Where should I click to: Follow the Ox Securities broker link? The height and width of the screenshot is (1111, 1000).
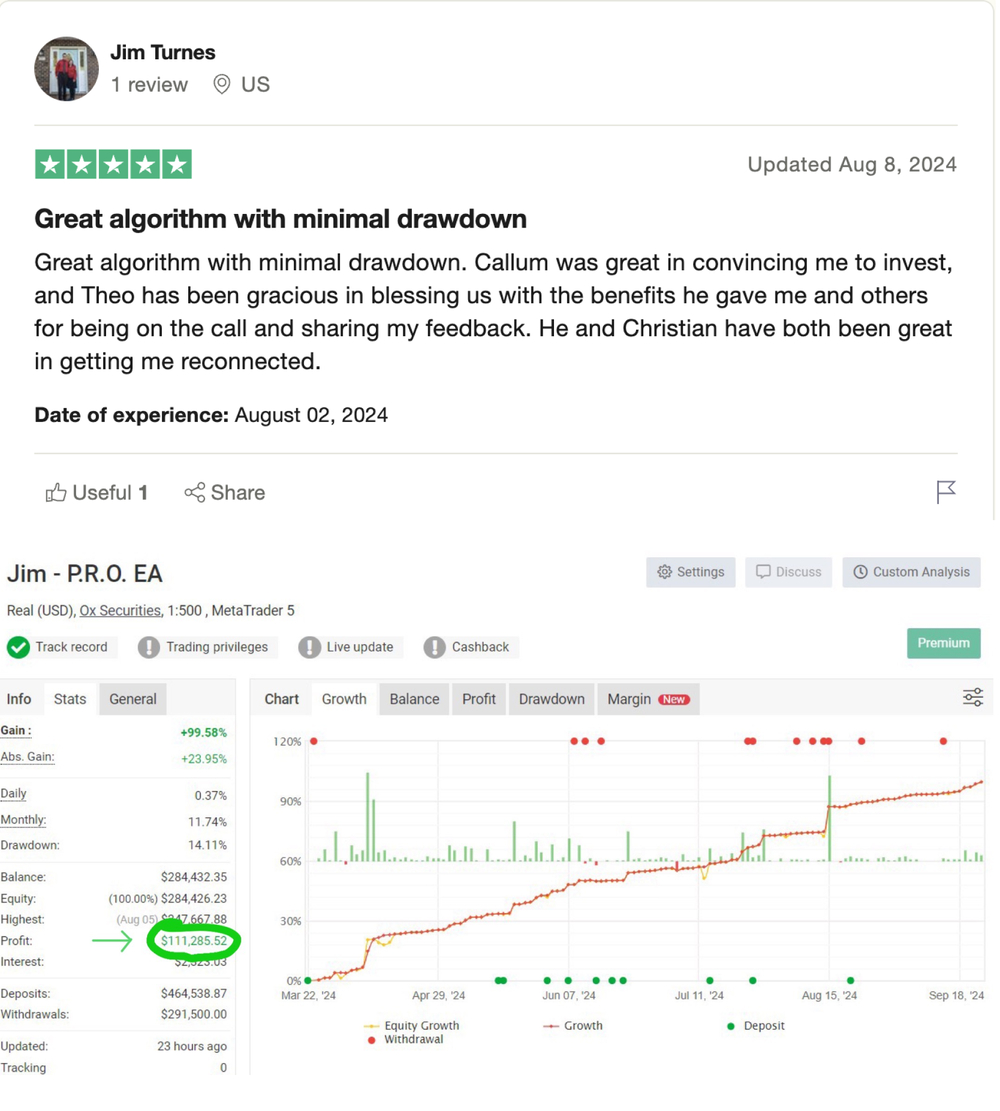120,610
